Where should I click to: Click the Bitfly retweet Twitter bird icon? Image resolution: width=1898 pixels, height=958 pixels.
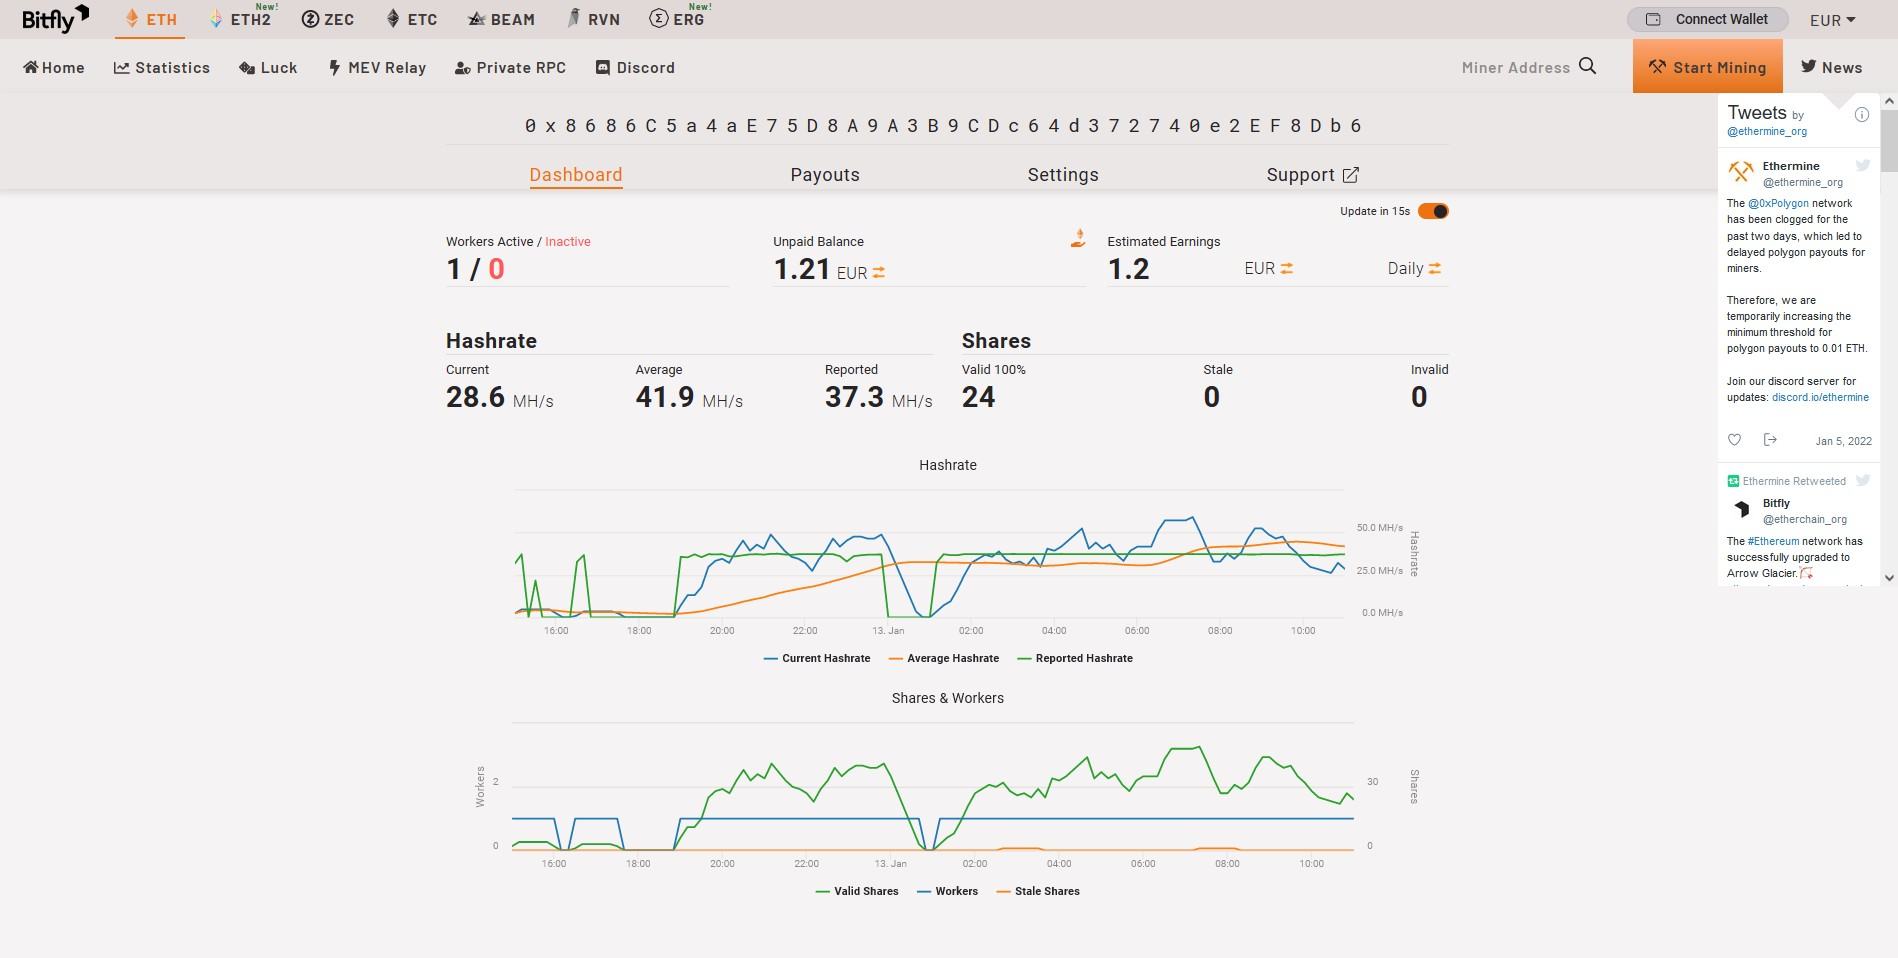click(x=1863, y=480)
